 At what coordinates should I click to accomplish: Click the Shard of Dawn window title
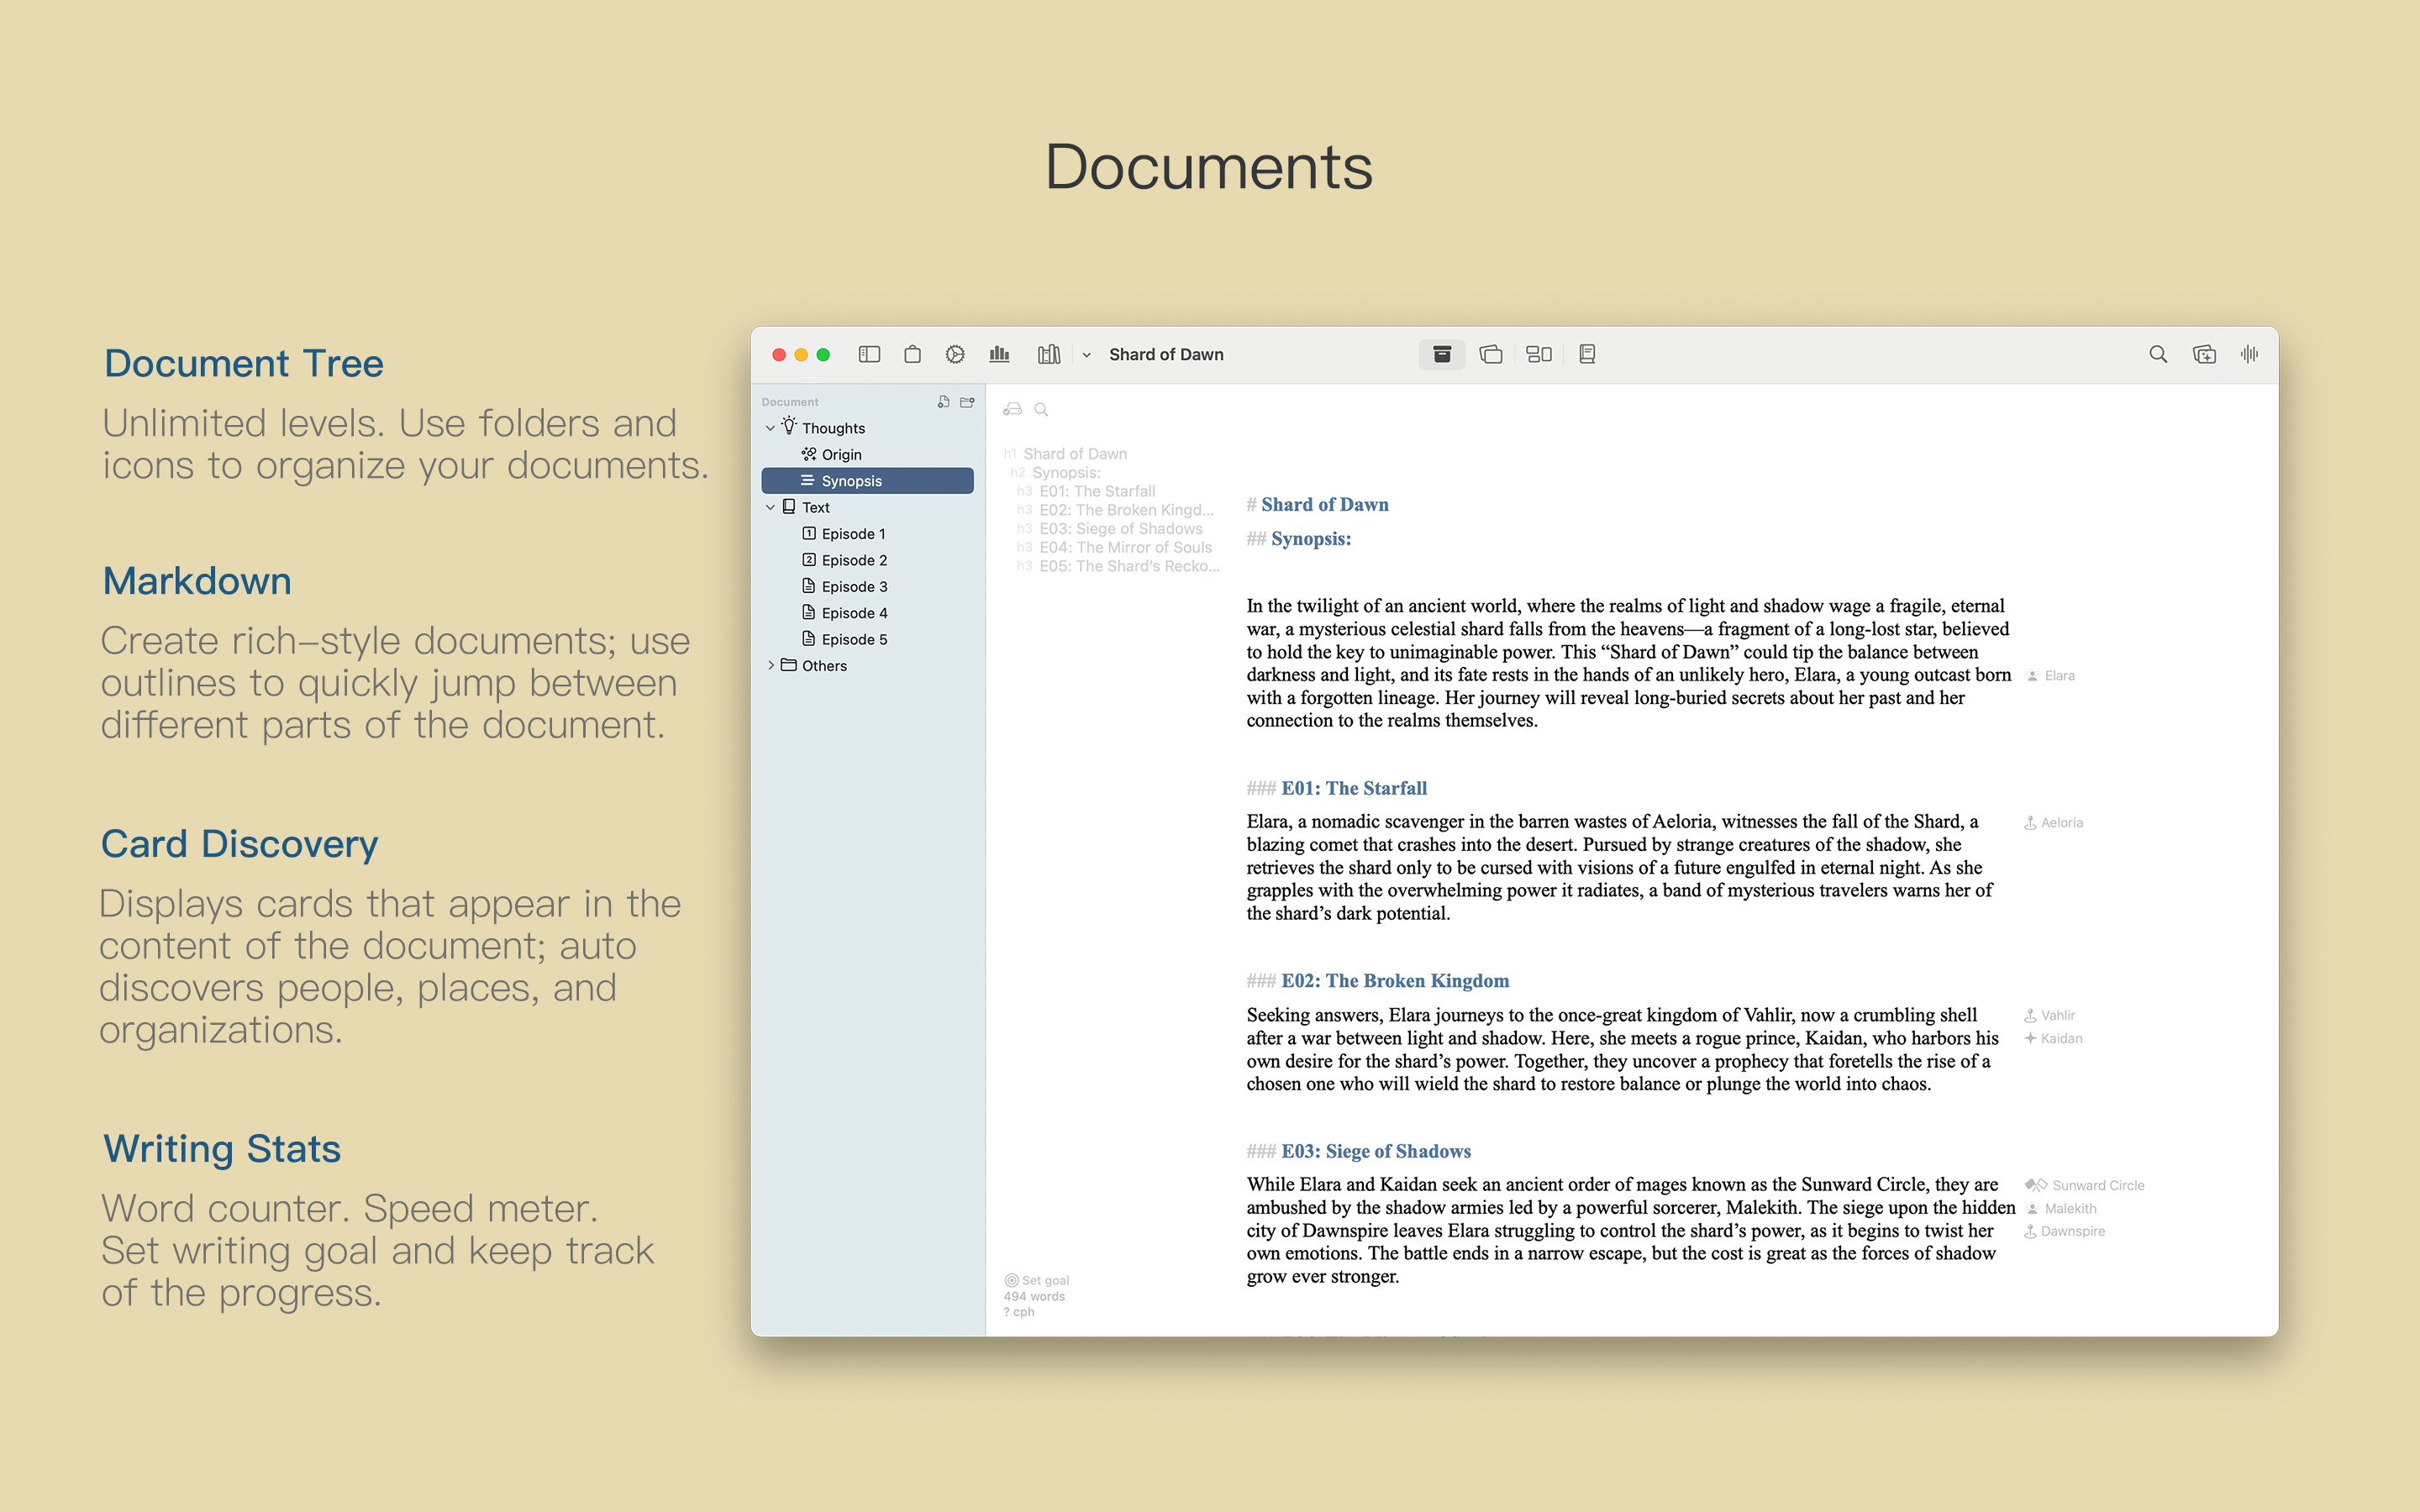click(1166, 355)
